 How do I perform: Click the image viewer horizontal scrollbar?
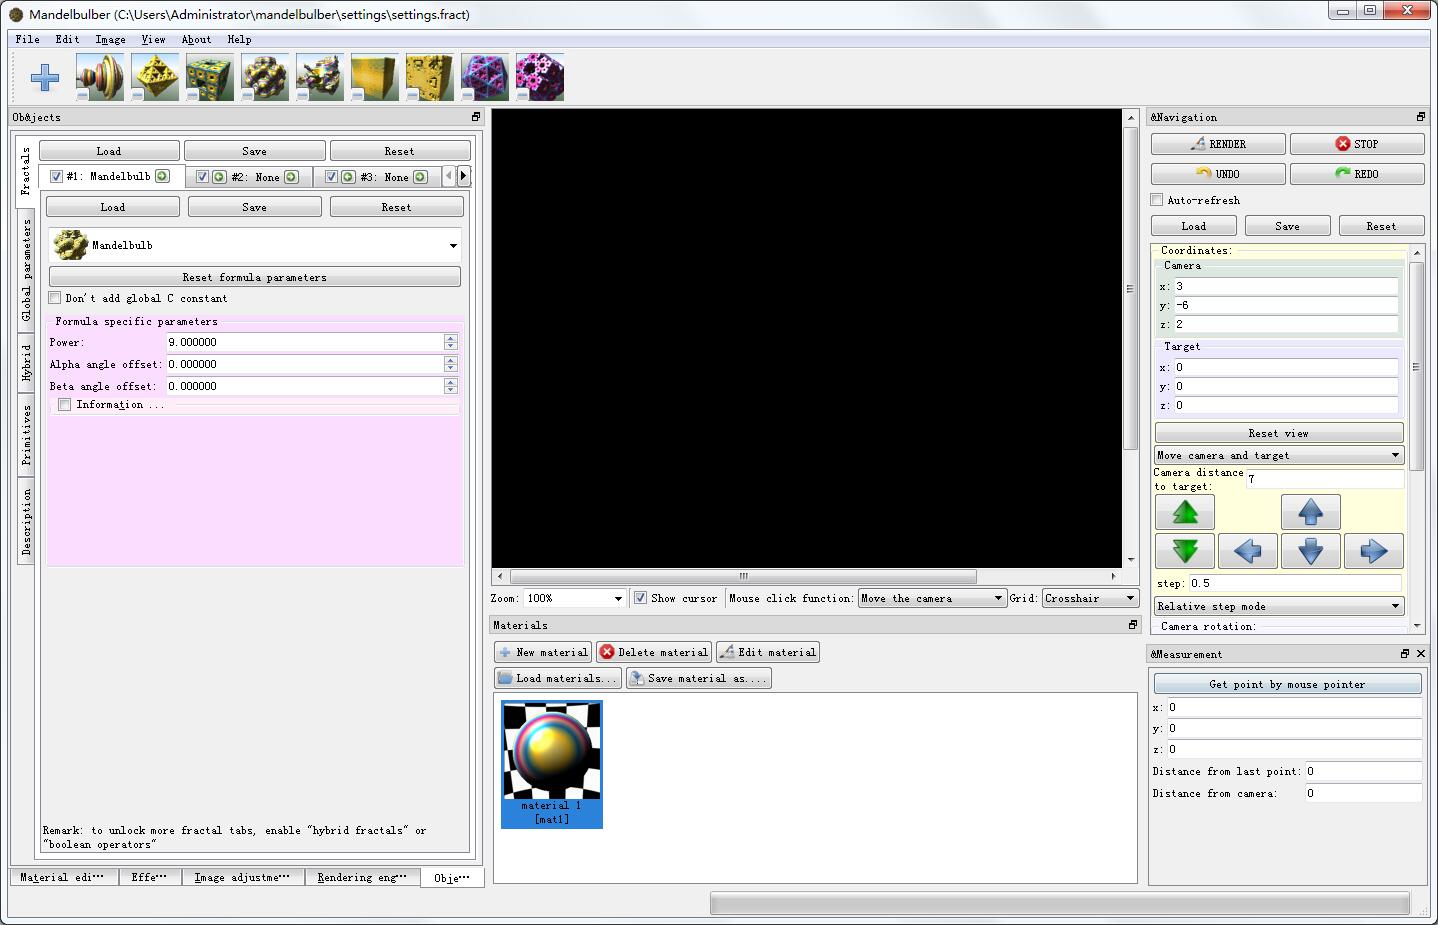click(x=743, y=576)
